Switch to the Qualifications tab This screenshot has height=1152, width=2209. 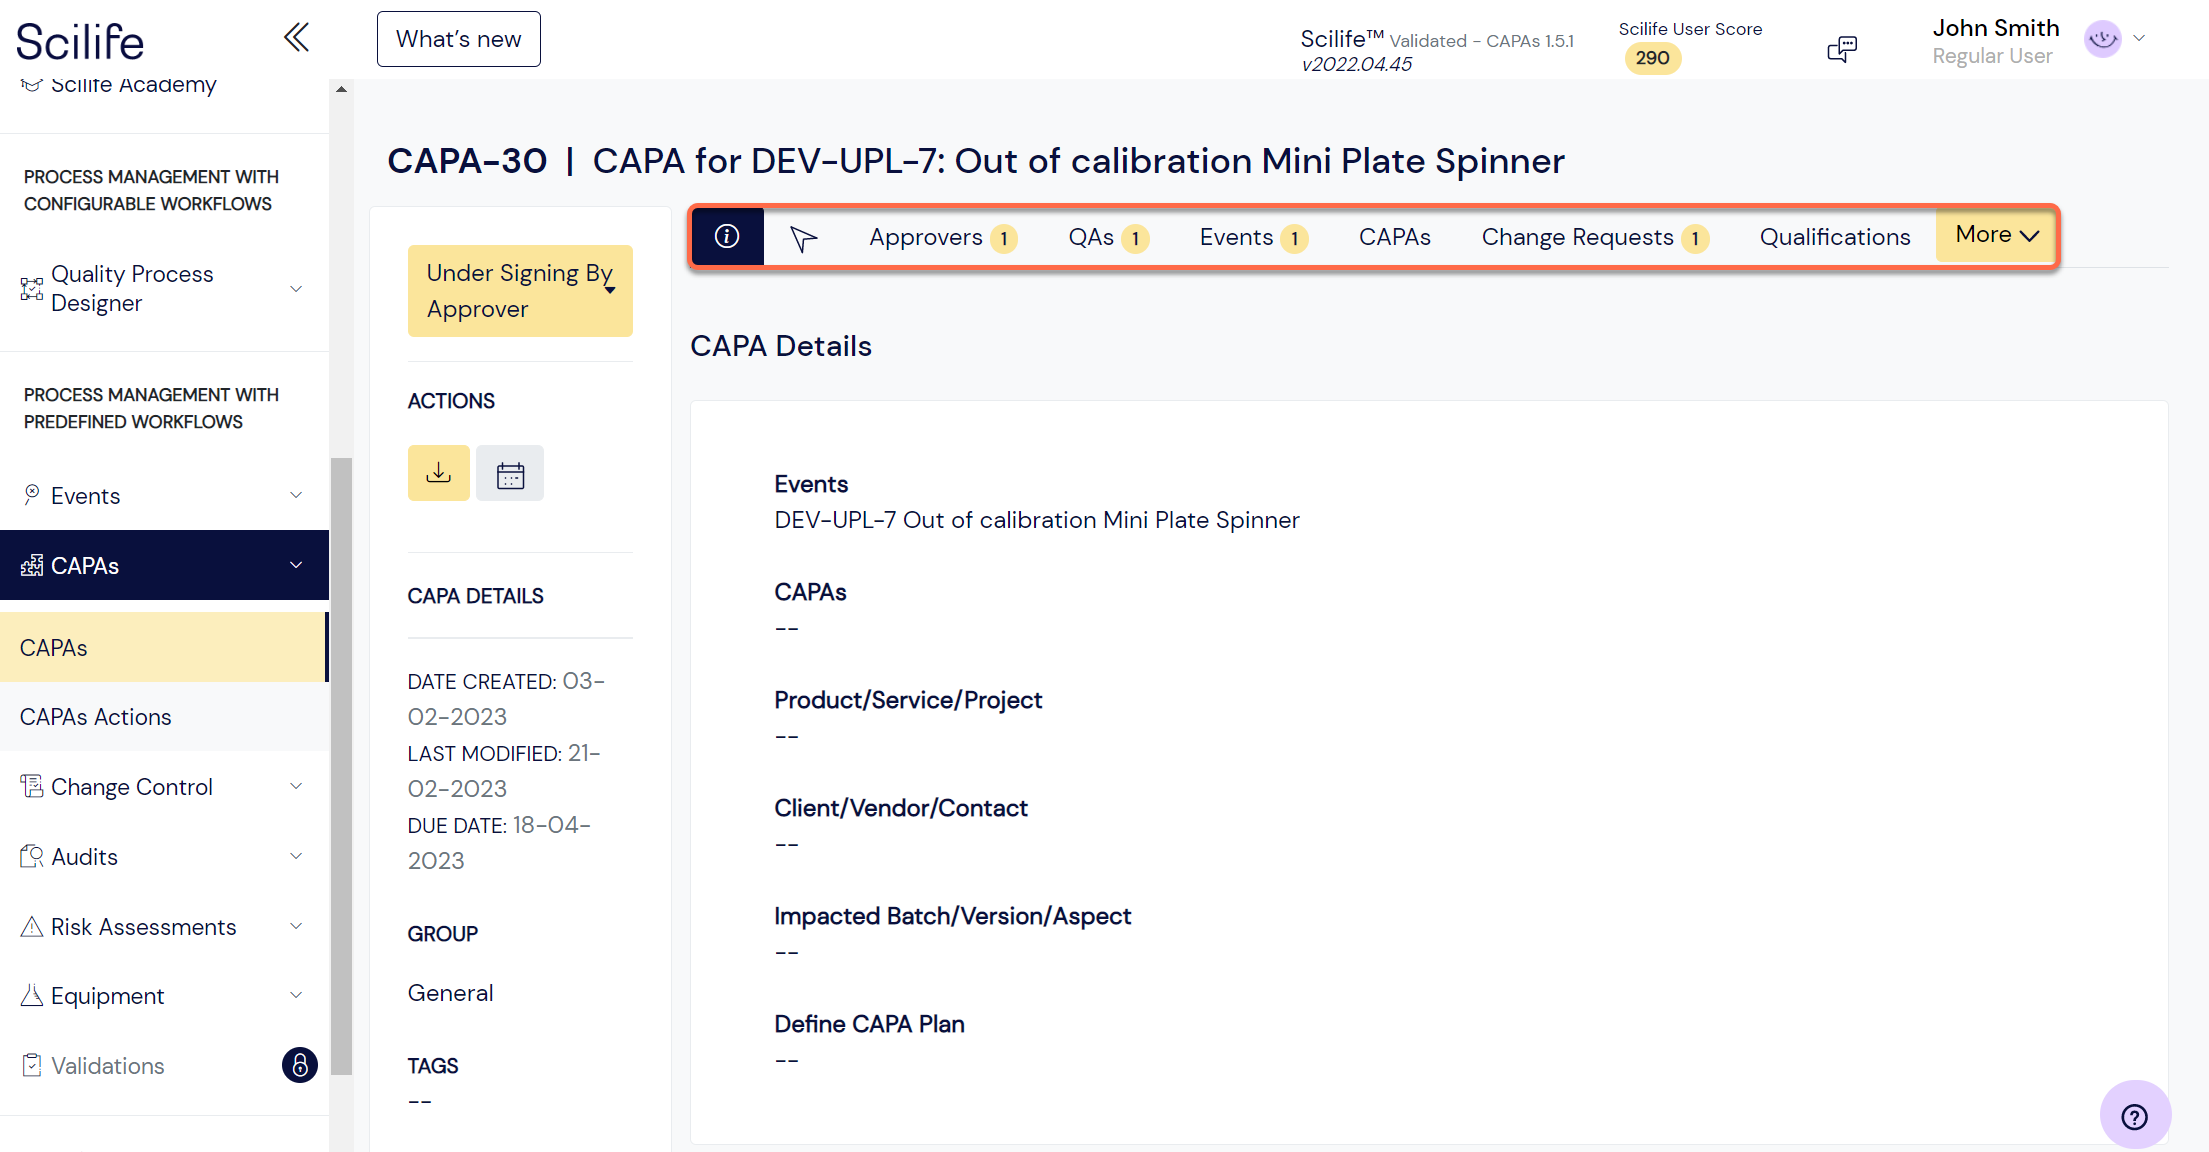(1835, 237)
